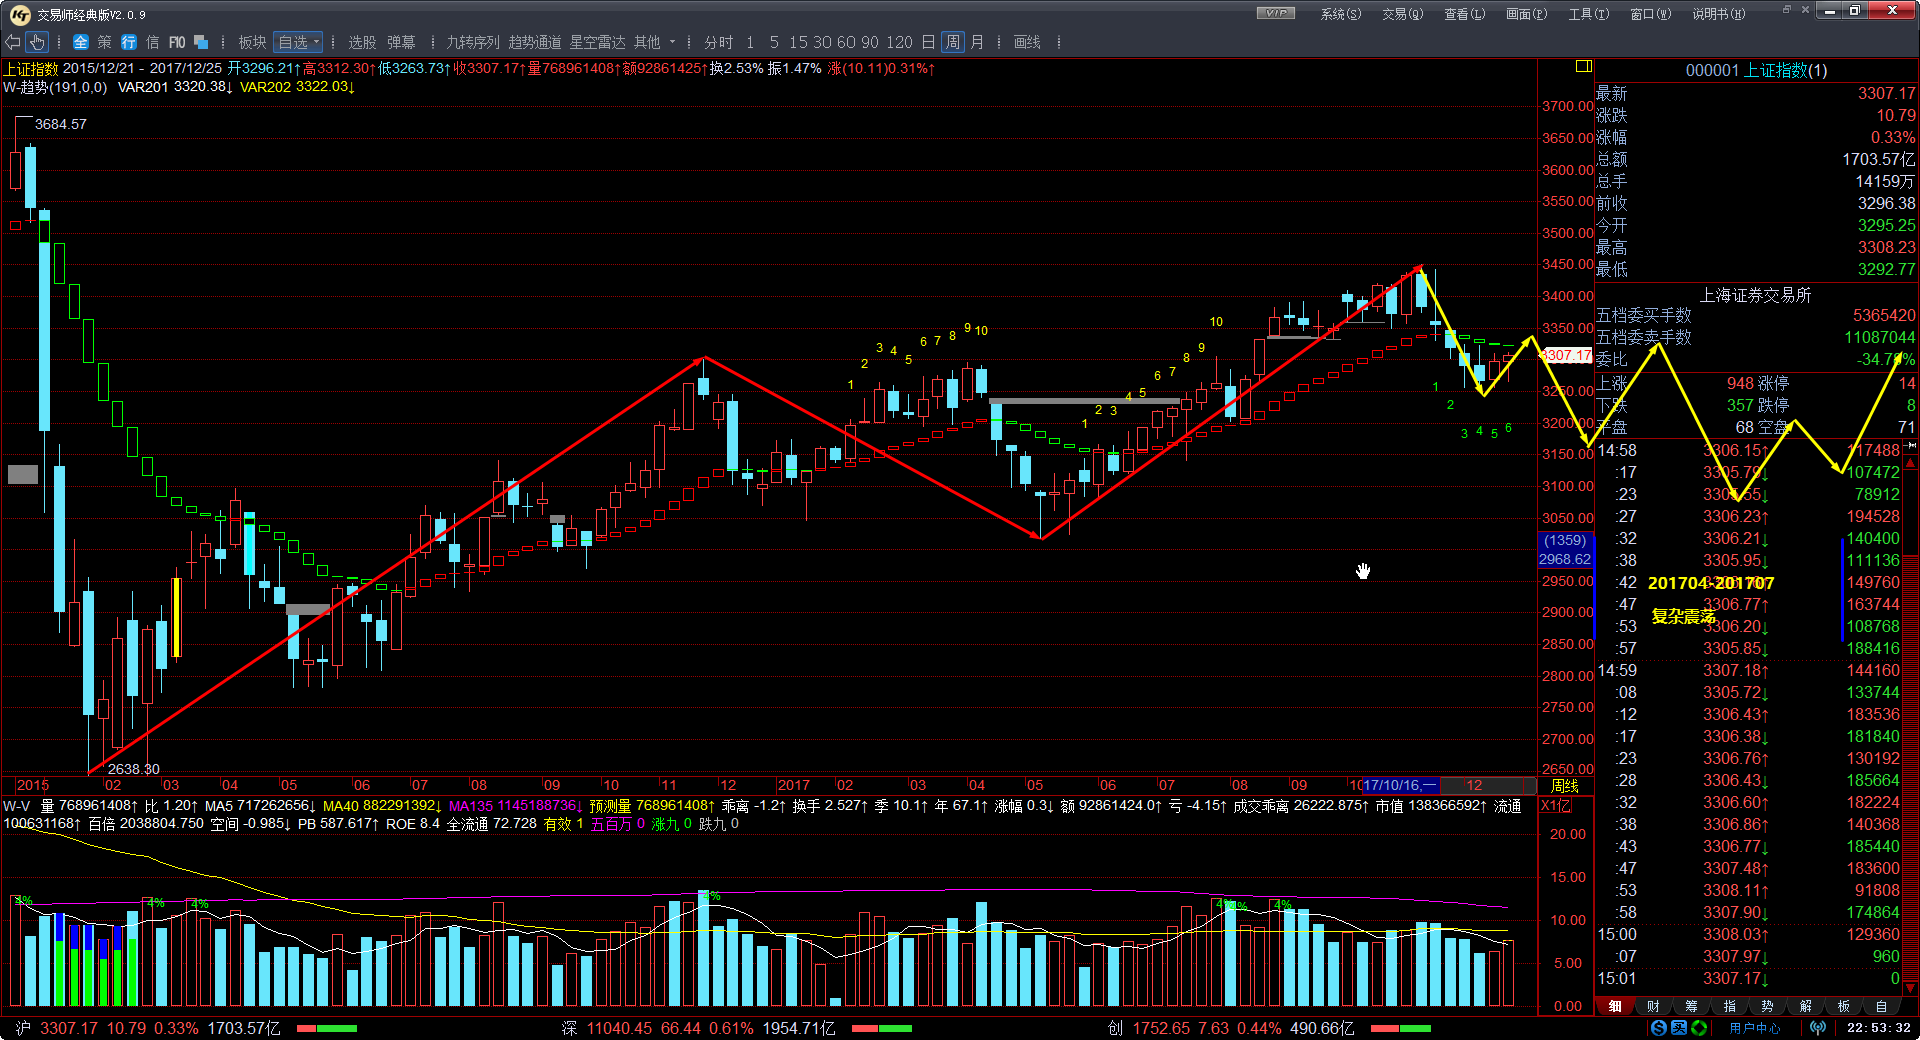Viewport: 1920px width, 1040px height.
Task: Click the blue 全 toolbar icon
Action: pos(81,42)
